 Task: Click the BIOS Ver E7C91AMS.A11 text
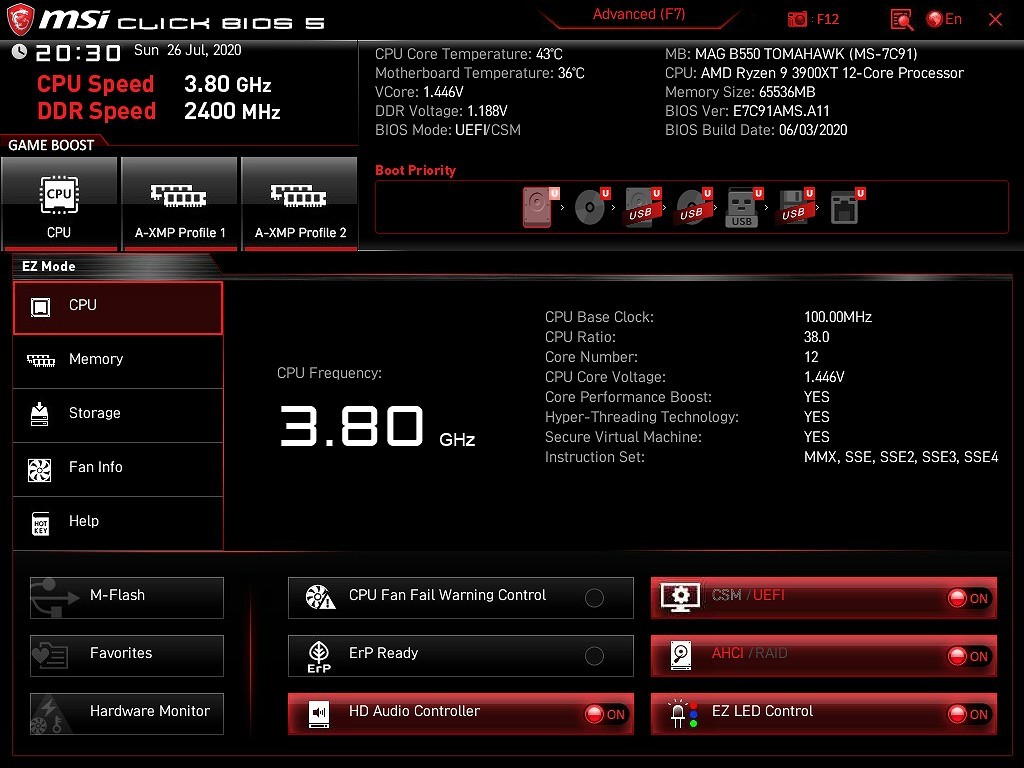pyautogui.click(x=747, y=111)
